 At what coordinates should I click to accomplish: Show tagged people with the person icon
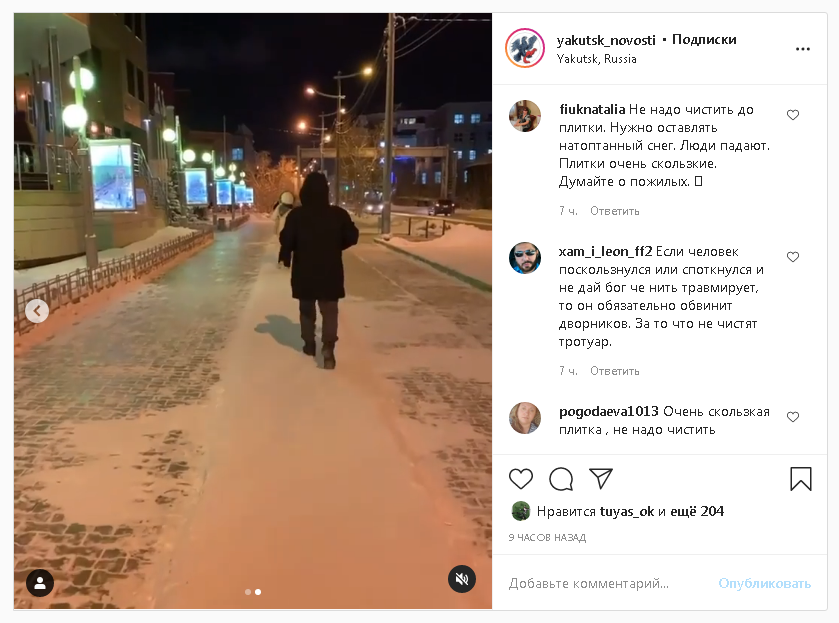(x=40, y=582)
